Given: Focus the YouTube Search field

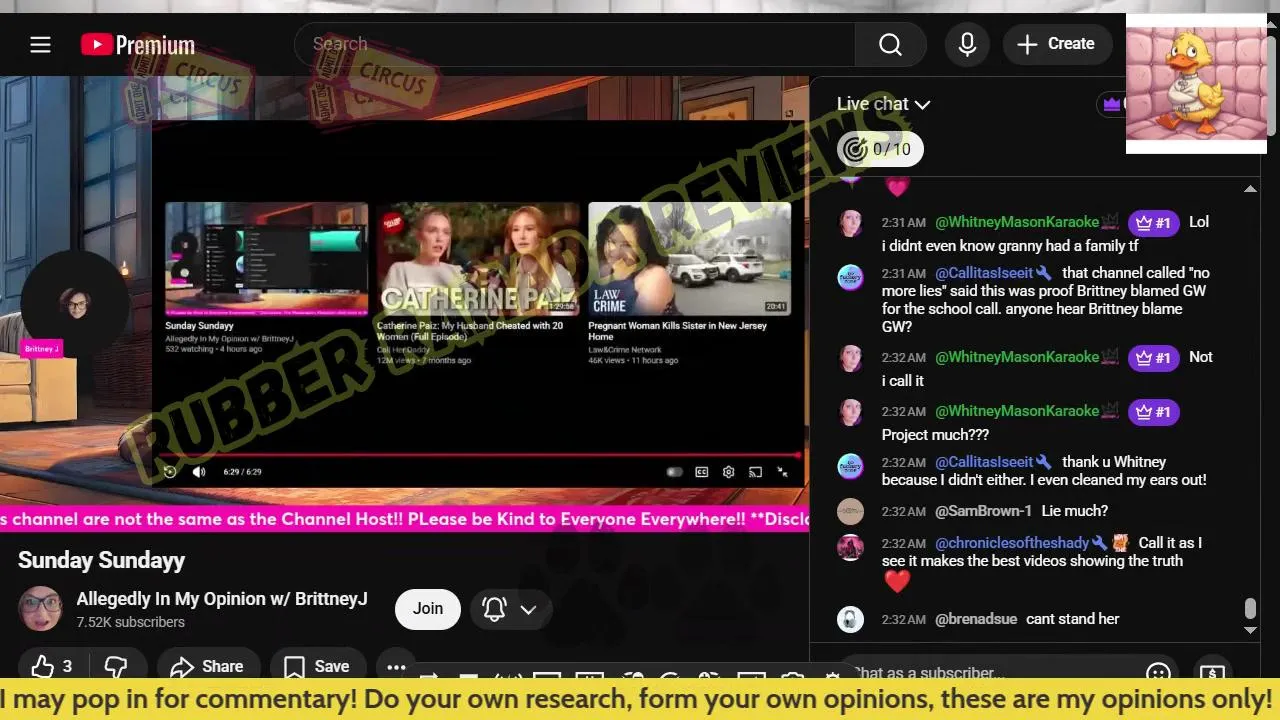Looking at the screenshot, I should coord(575,44).
